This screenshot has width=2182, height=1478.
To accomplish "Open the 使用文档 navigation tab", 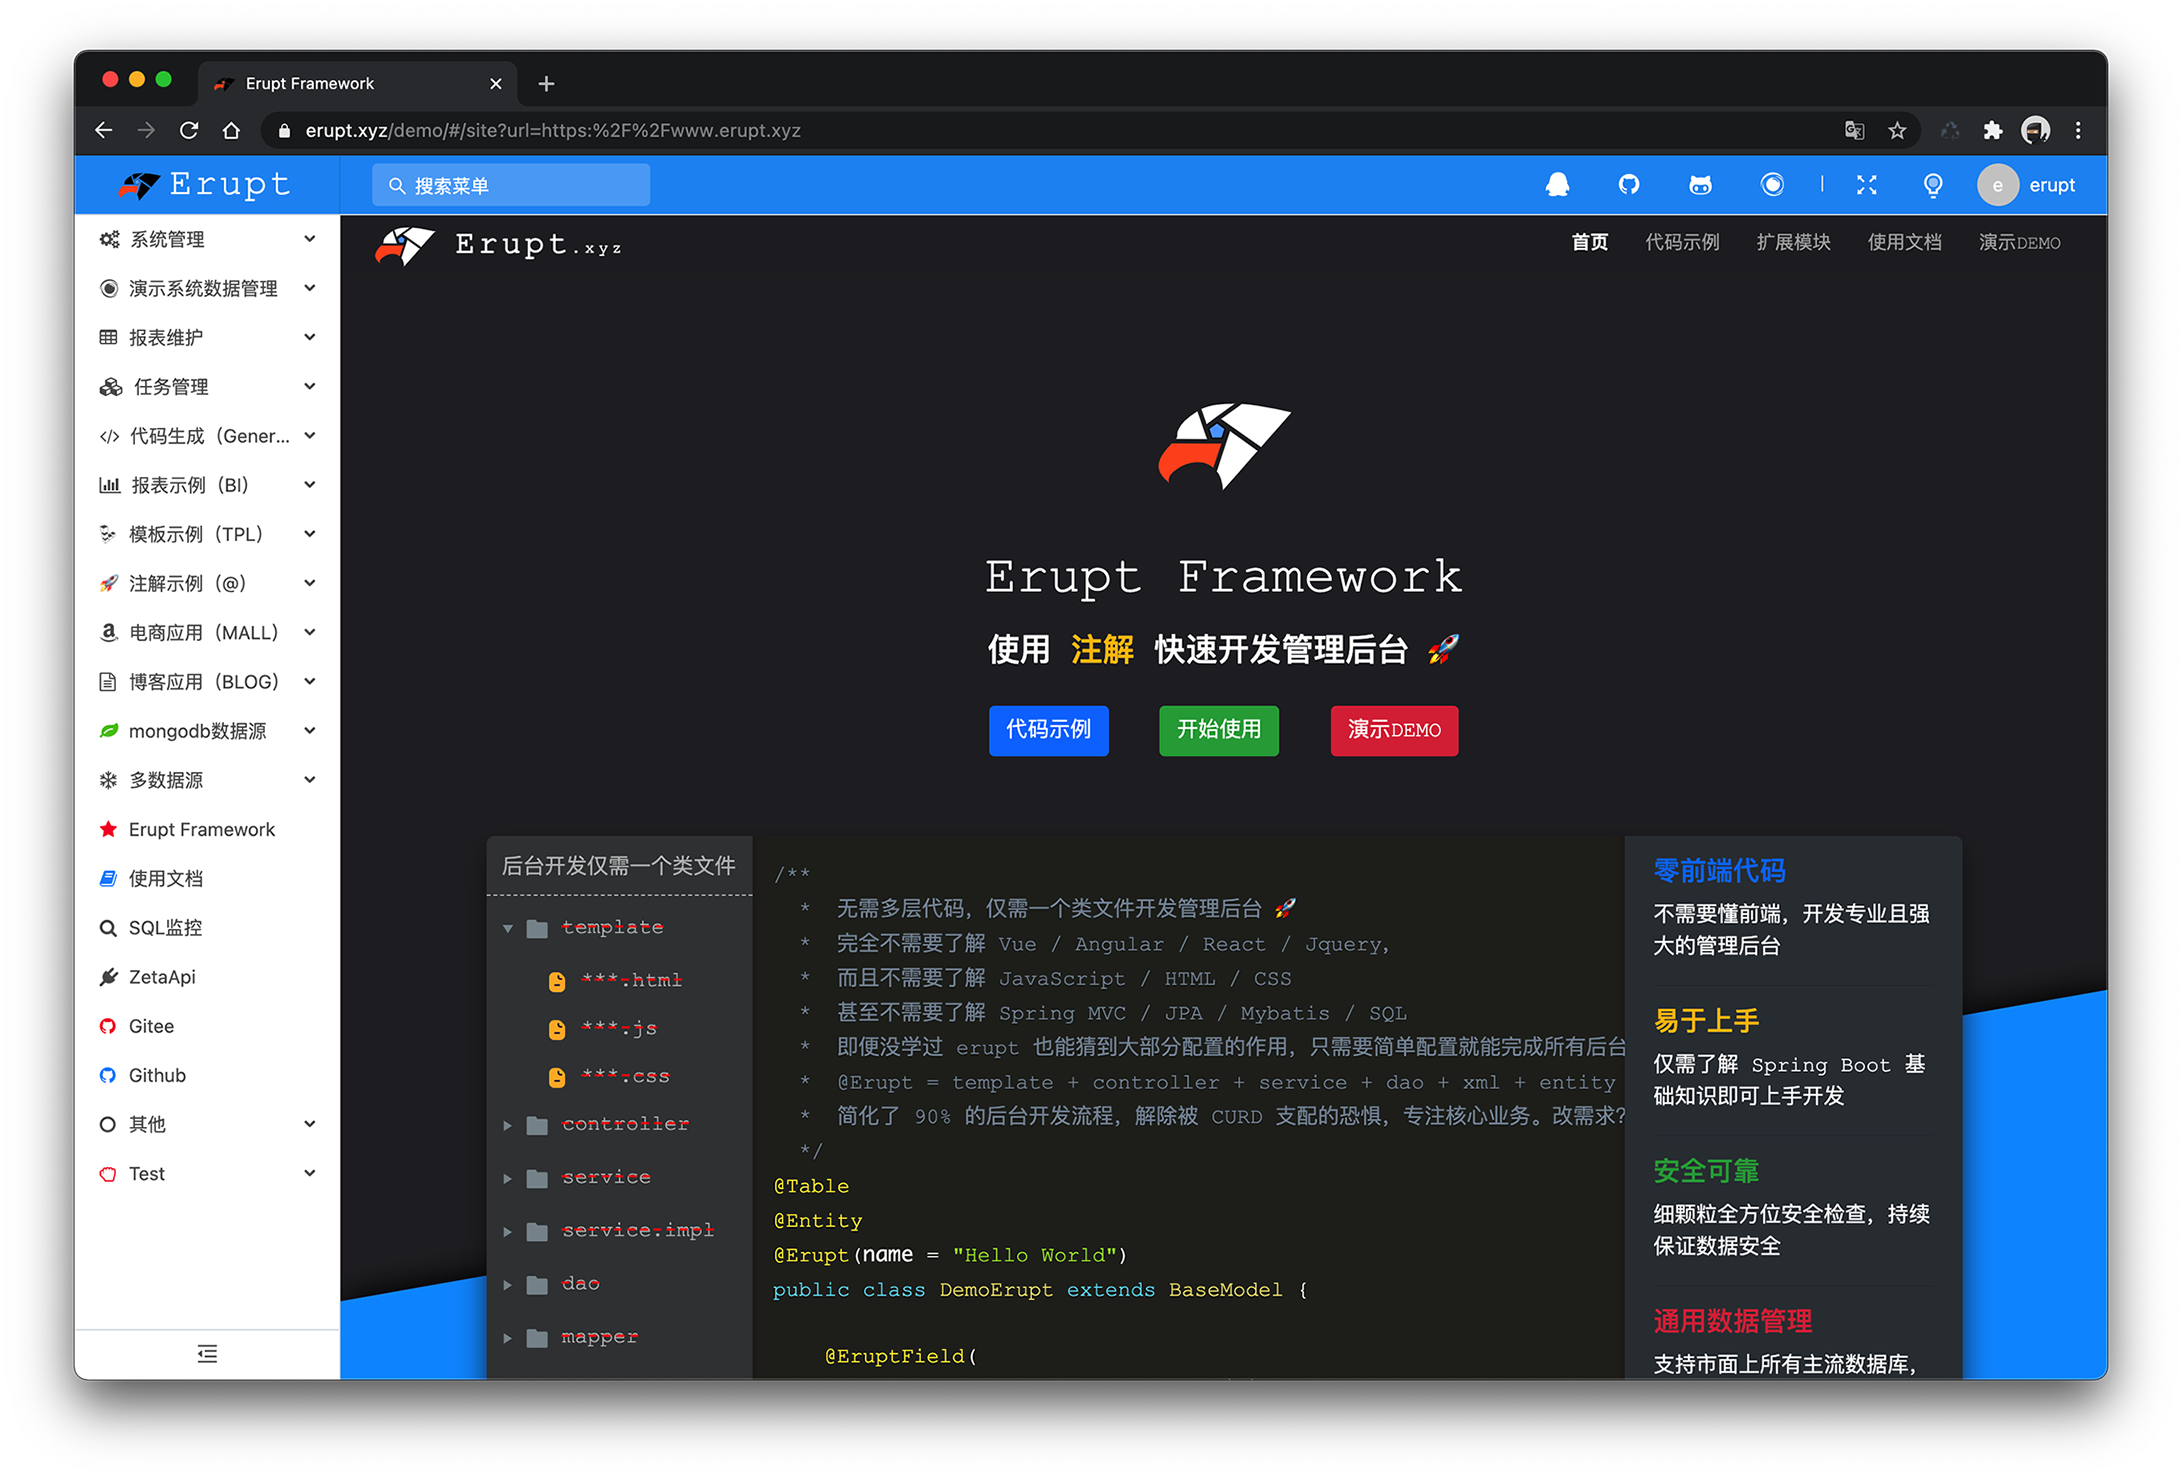I will [1902, 244].
